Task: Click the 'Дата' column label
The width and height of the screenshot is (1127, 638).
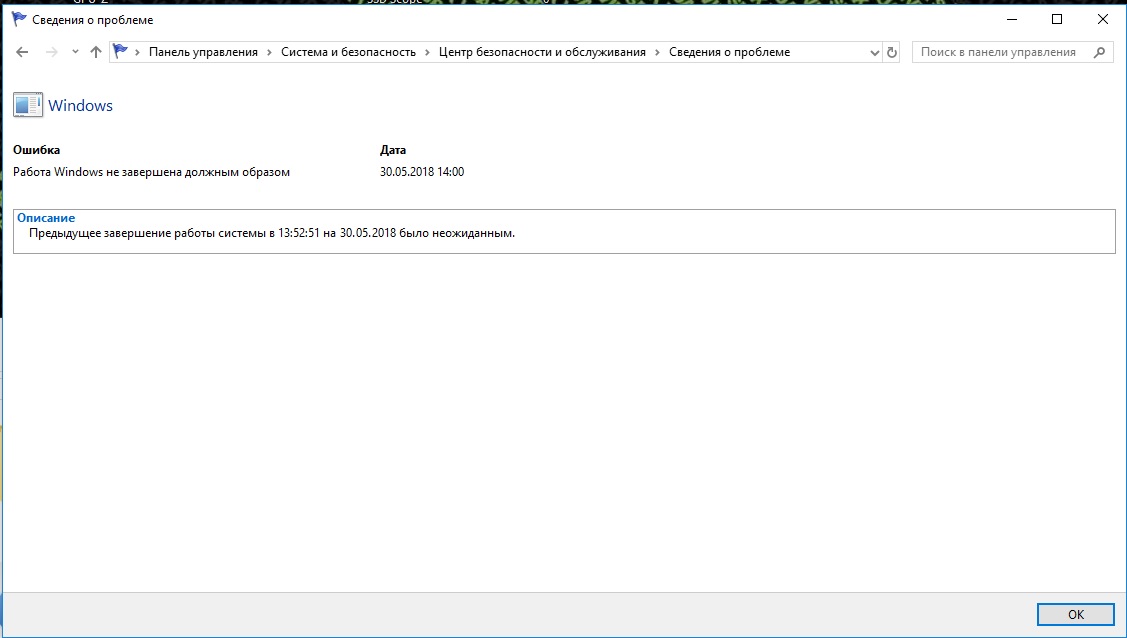Action: 393,149
